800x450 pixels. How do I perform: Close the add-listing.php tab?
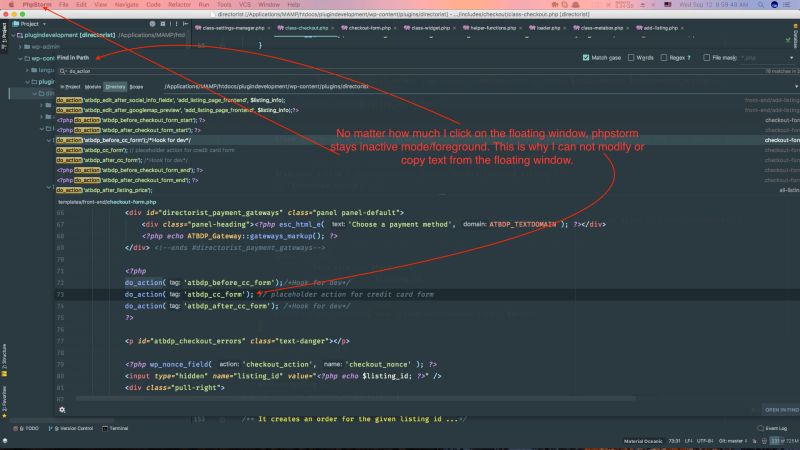click(682, 28)
